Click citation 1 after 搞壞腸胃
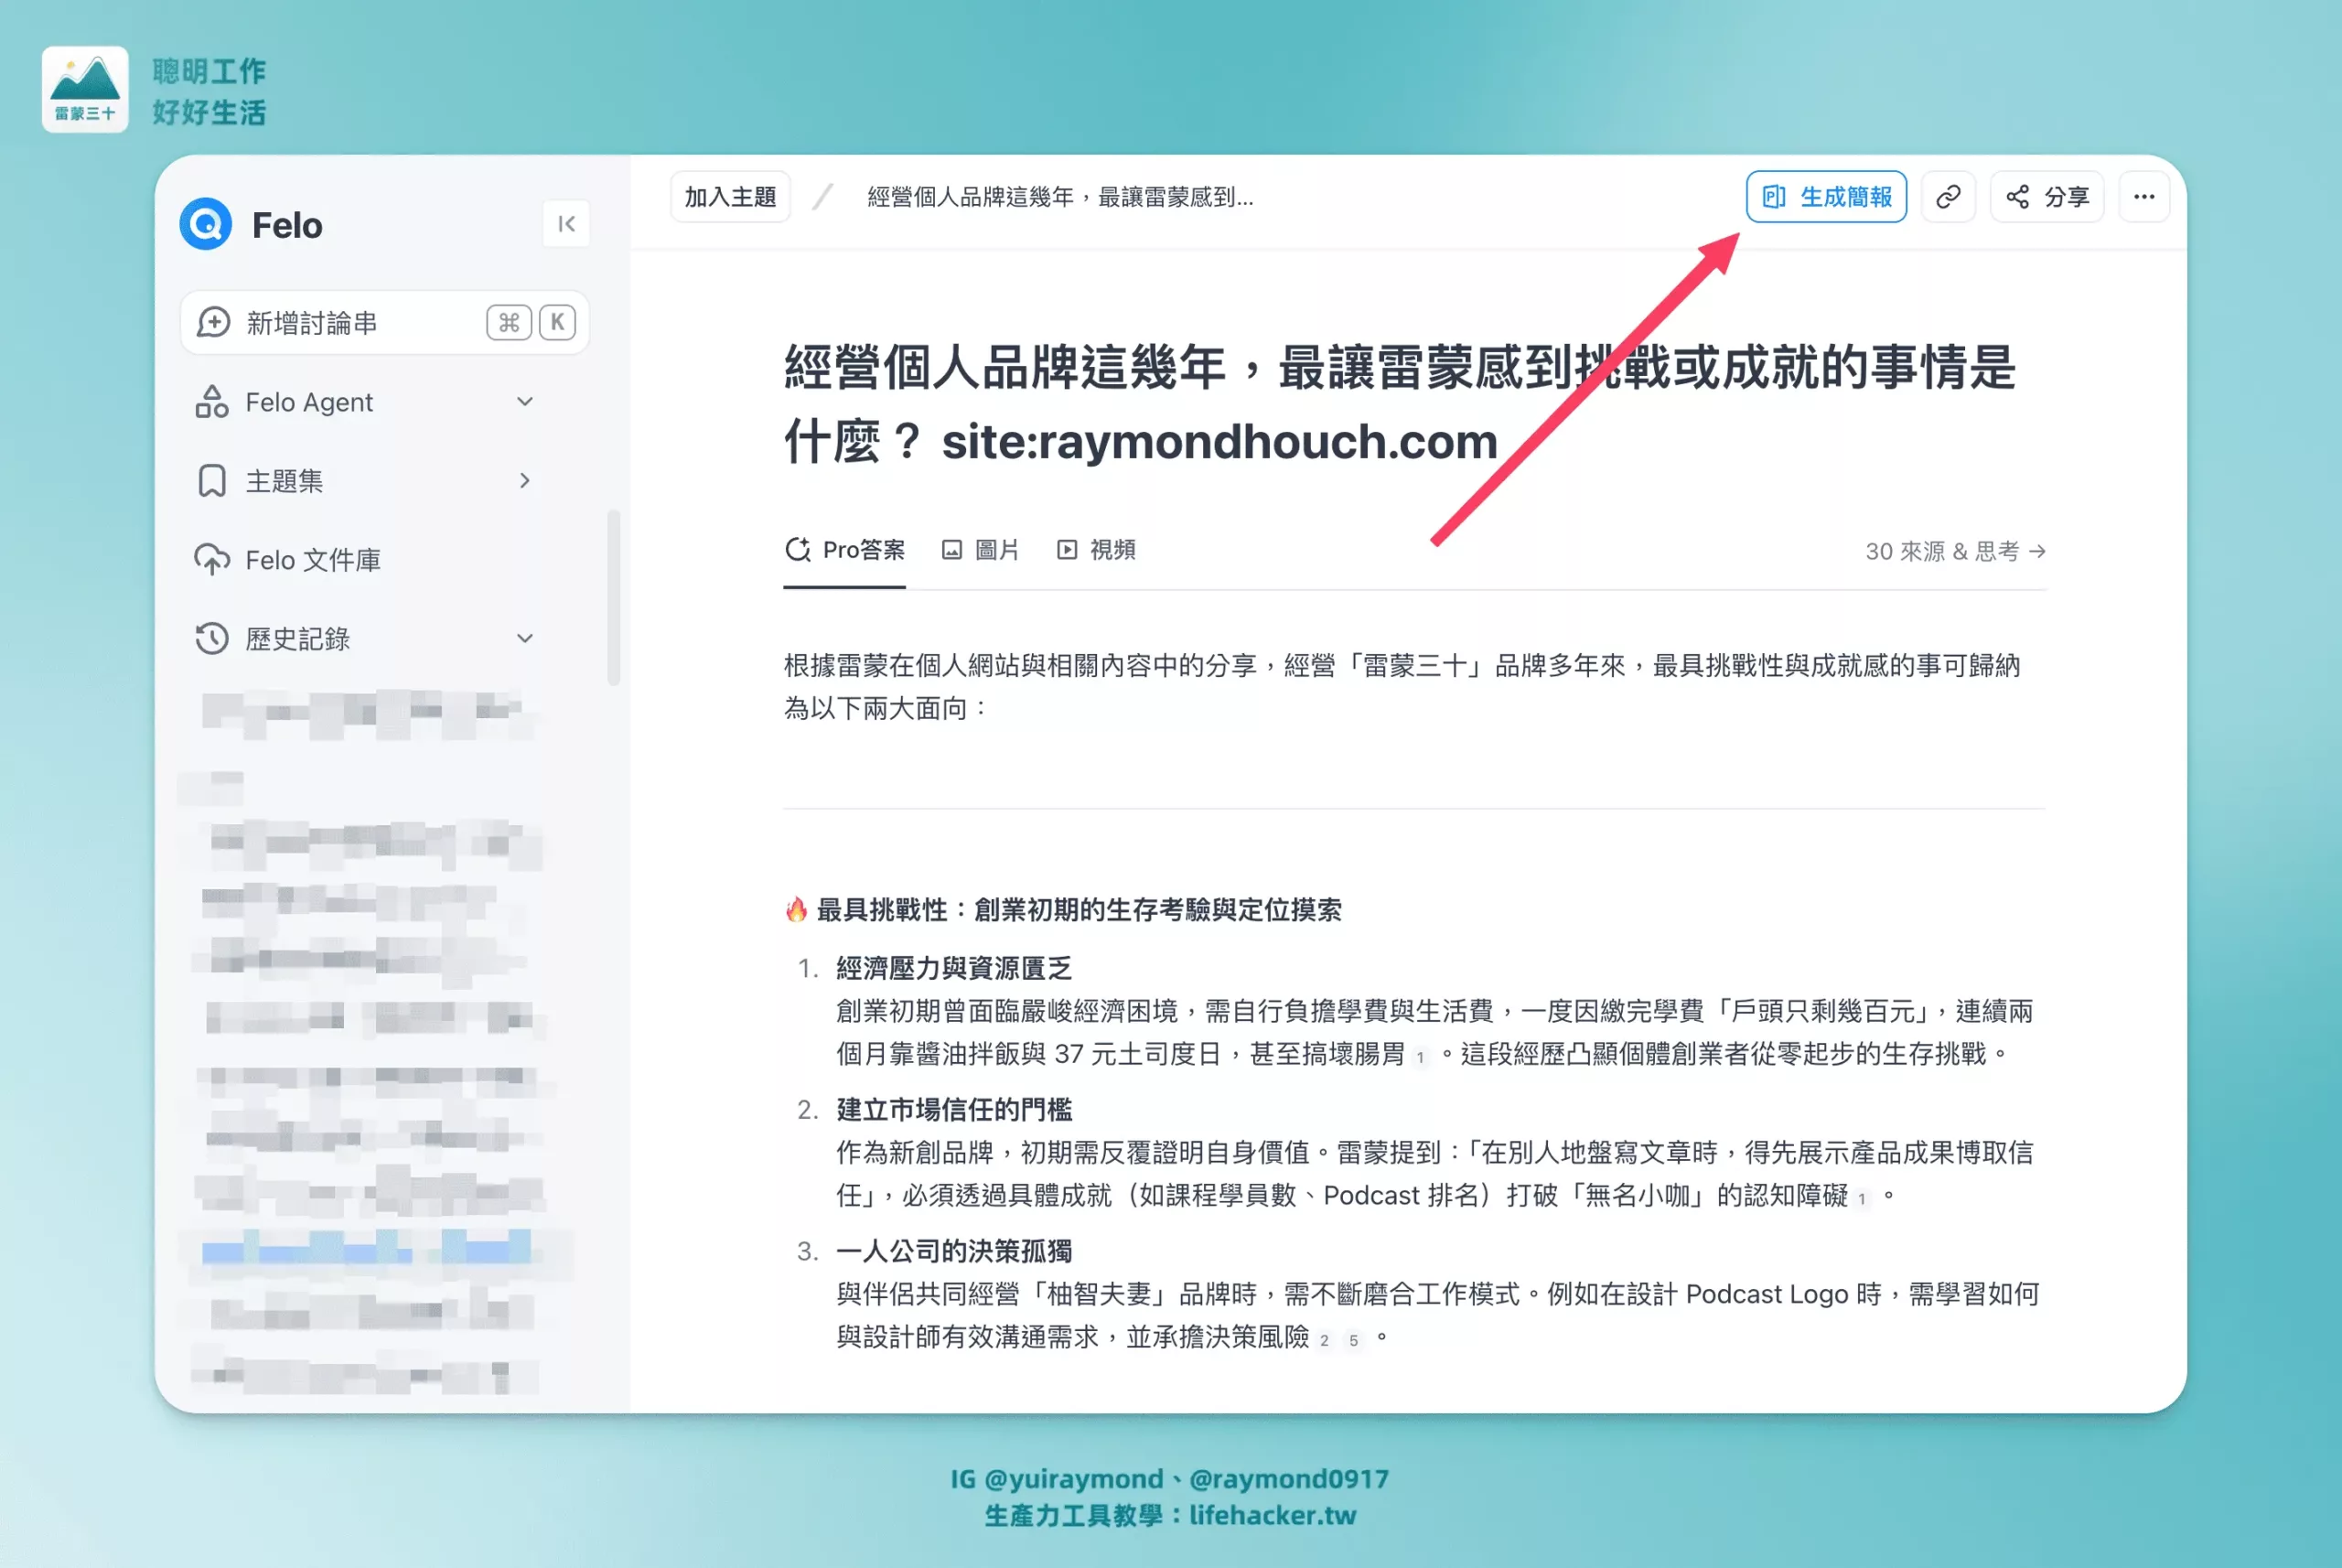This screenshot has width=2342, height=1568. [x=1420, y=1057]
